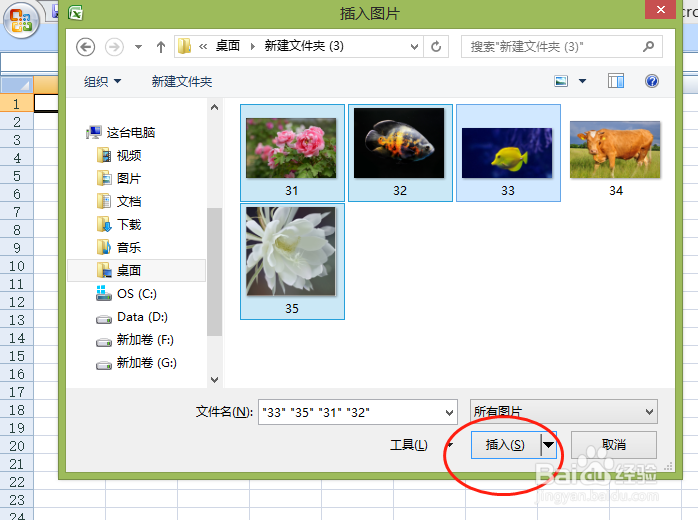Click 新建文件夹 (3) in address path
698x520 pixels.
(x=304, y=46)
